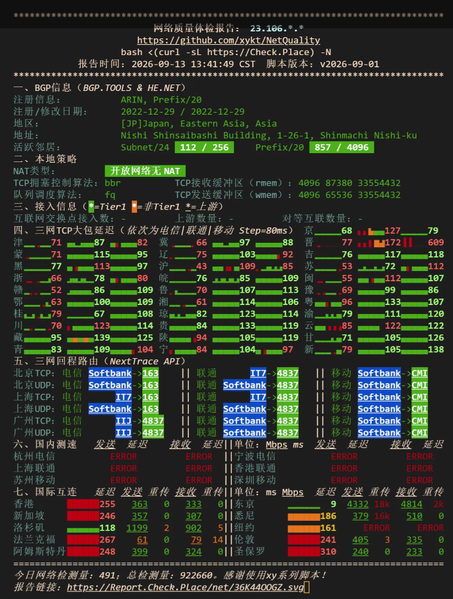Screen dimensions: 453x599
Task: Select script version v2026-09-01
Action: coord(349,64)
